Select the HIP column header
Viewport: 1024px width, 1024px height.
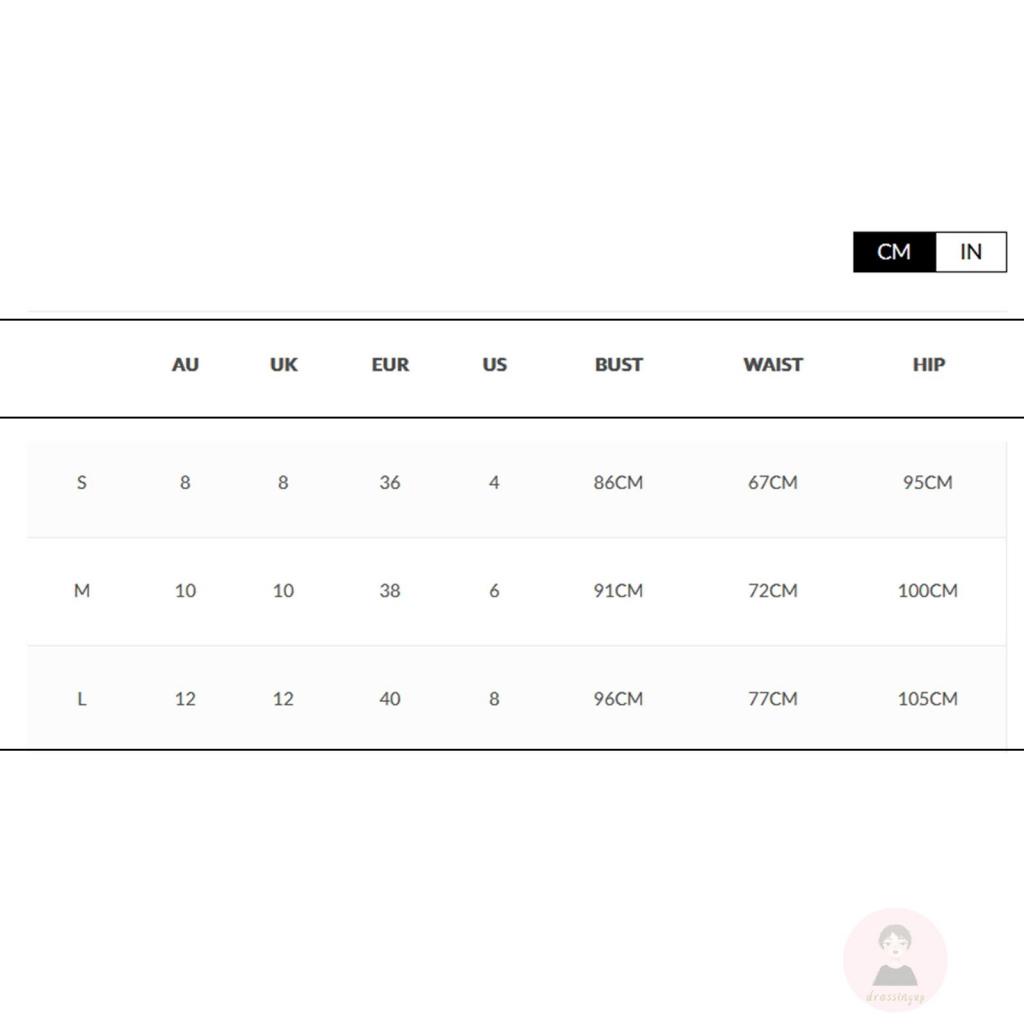pyautogui.click(x=928, y=365)
